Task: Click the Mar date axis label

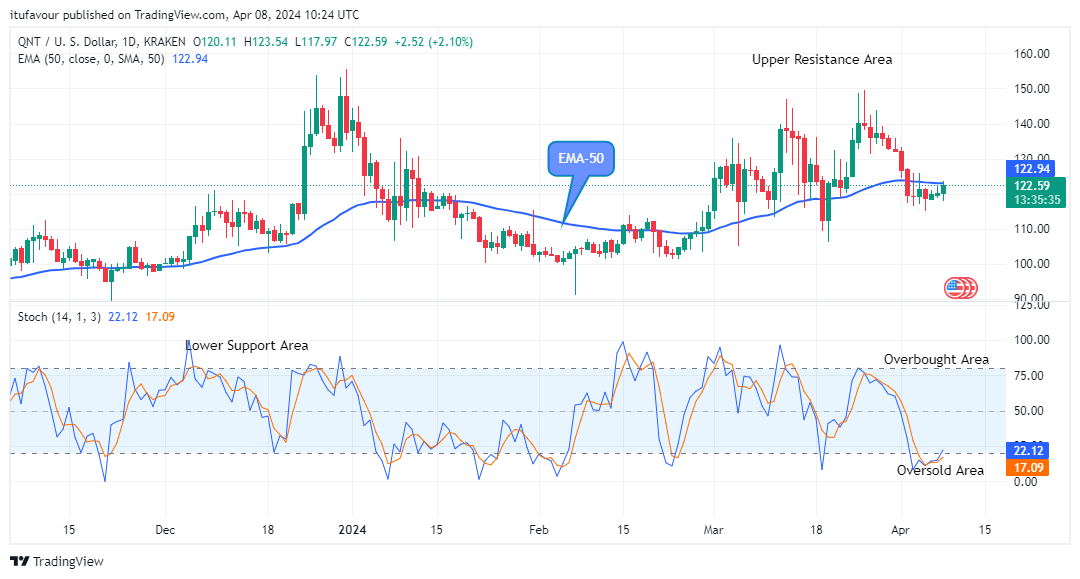Action: click(x=714, y=529)
